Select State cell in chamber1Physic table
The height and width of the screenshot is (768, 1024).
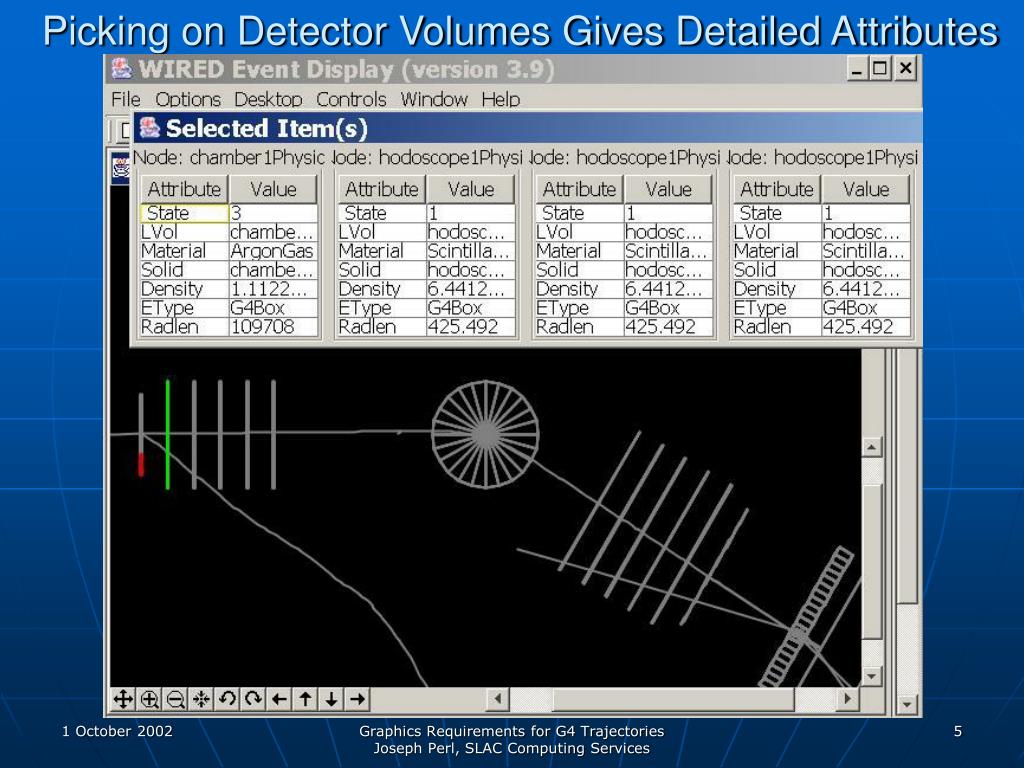tap(184, 214)
